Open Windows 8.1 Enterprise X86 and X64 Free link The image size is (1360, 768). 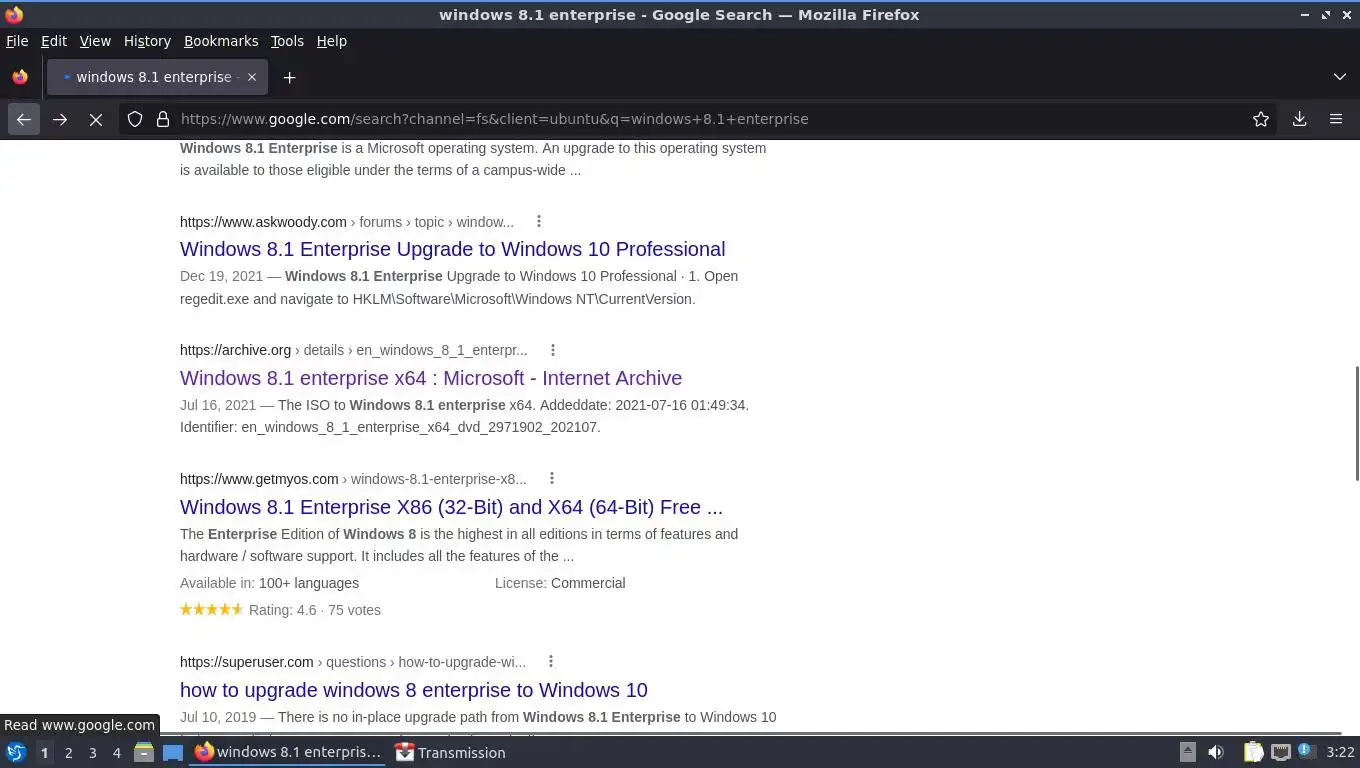451,507
